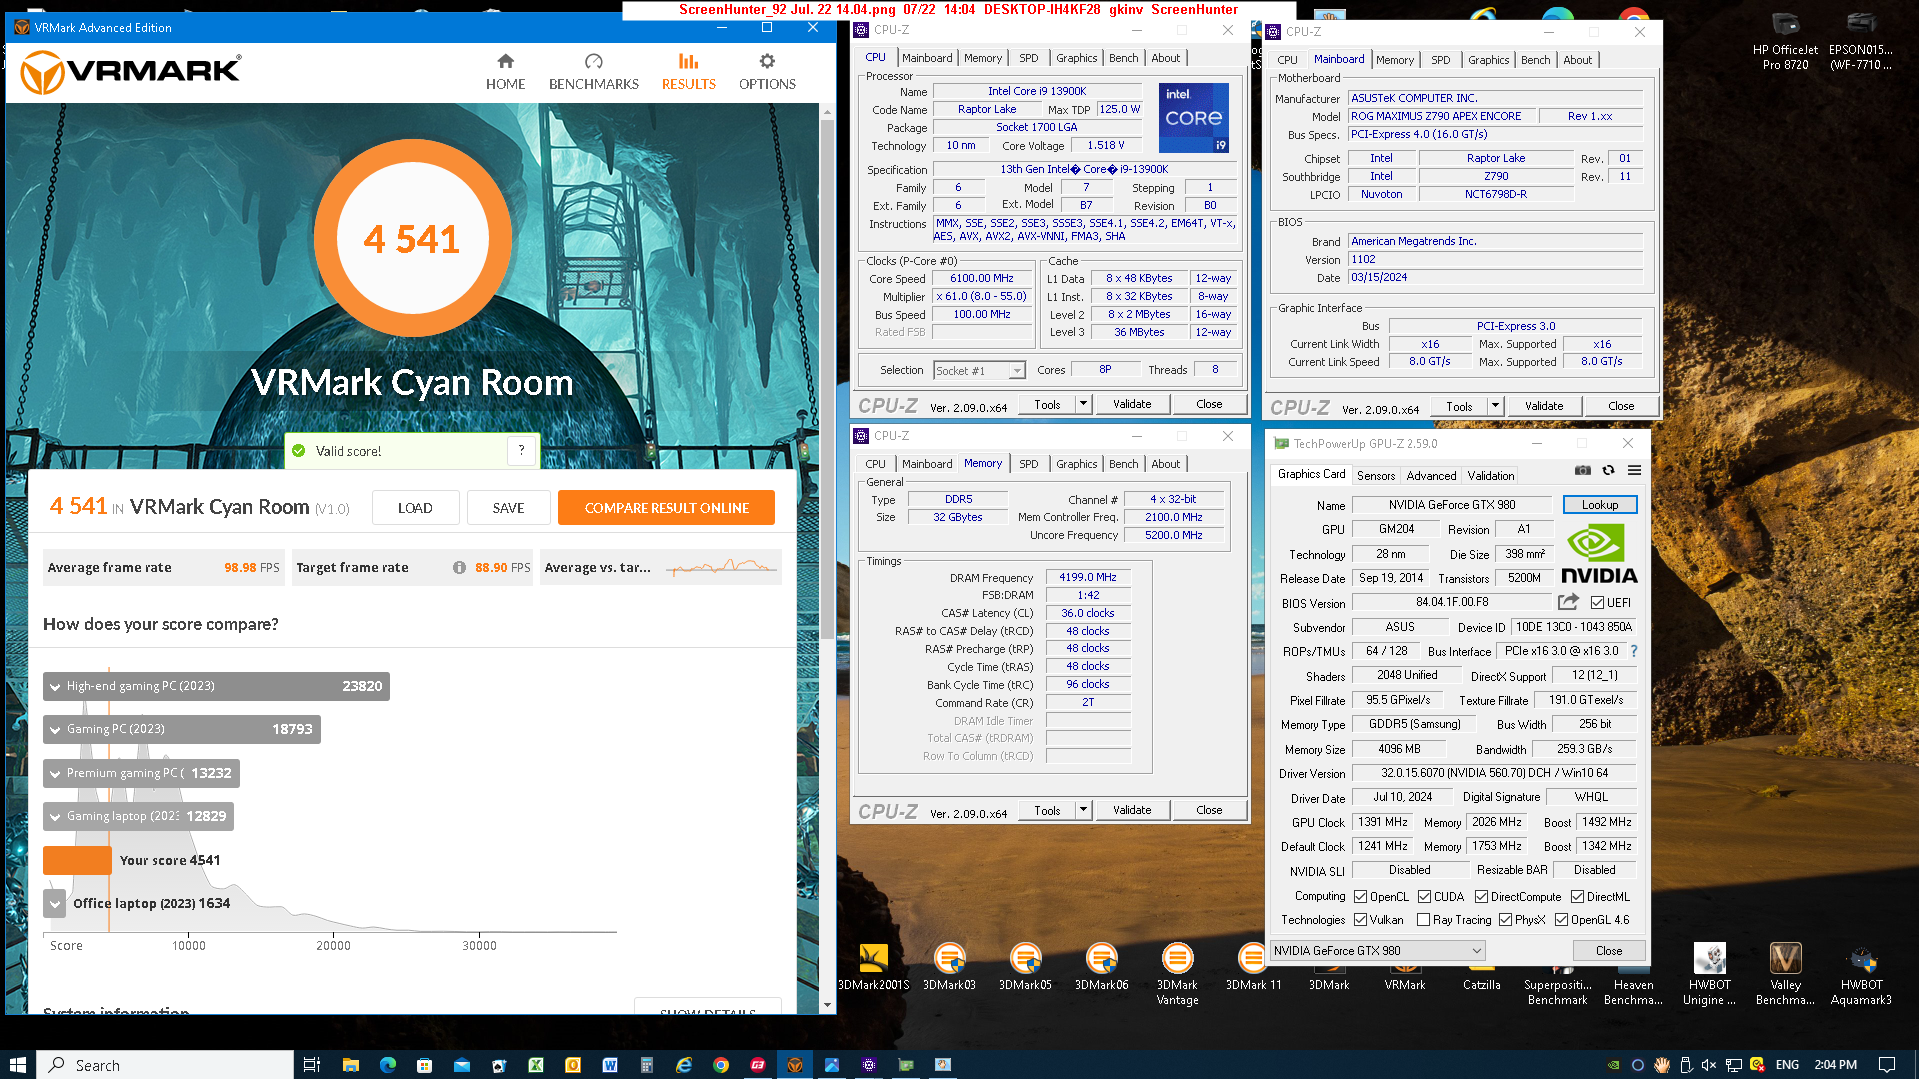Click Close button at bottom of GPU-Z

click(1608, 950)
